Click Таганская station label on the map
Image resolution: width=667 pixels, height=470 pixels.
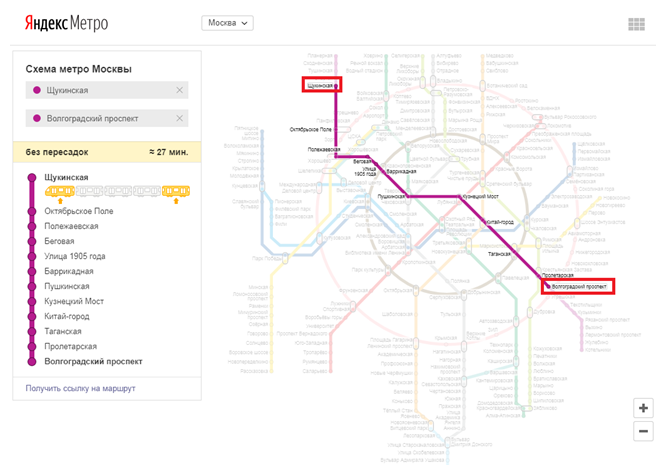499,254
